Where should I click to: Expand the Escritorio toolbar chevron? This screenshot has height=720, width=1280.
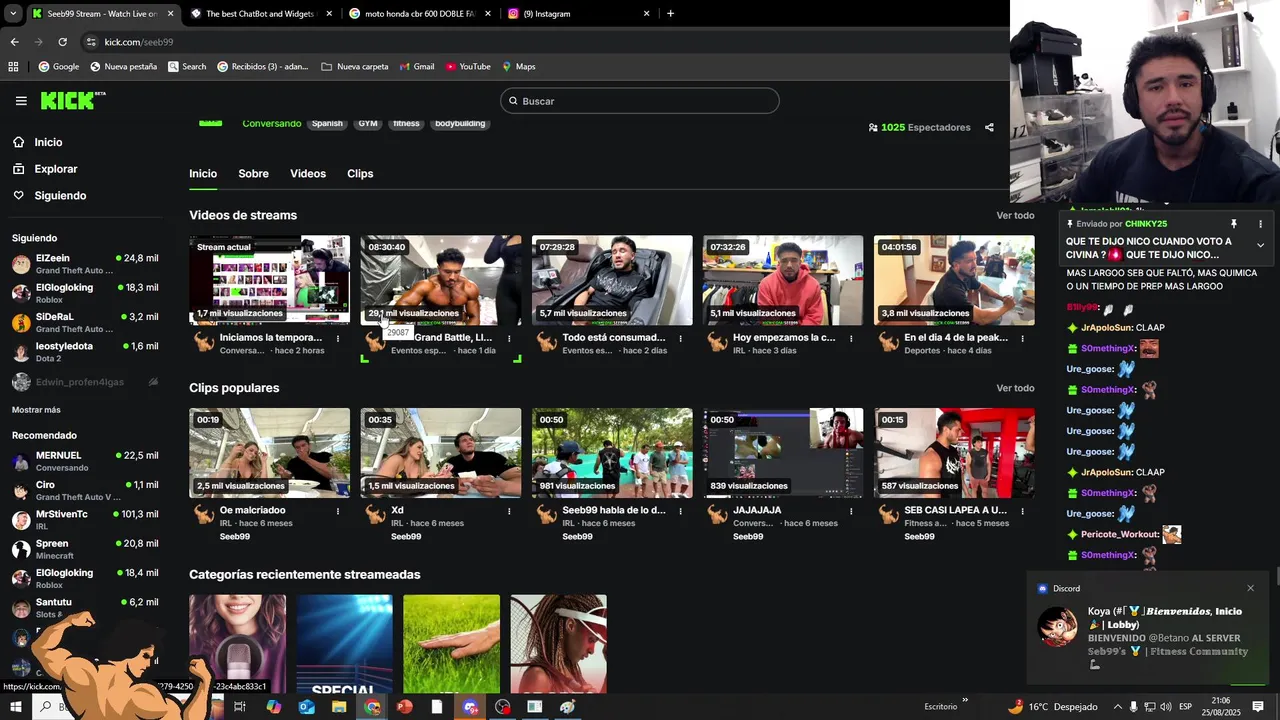coord(966,701)
